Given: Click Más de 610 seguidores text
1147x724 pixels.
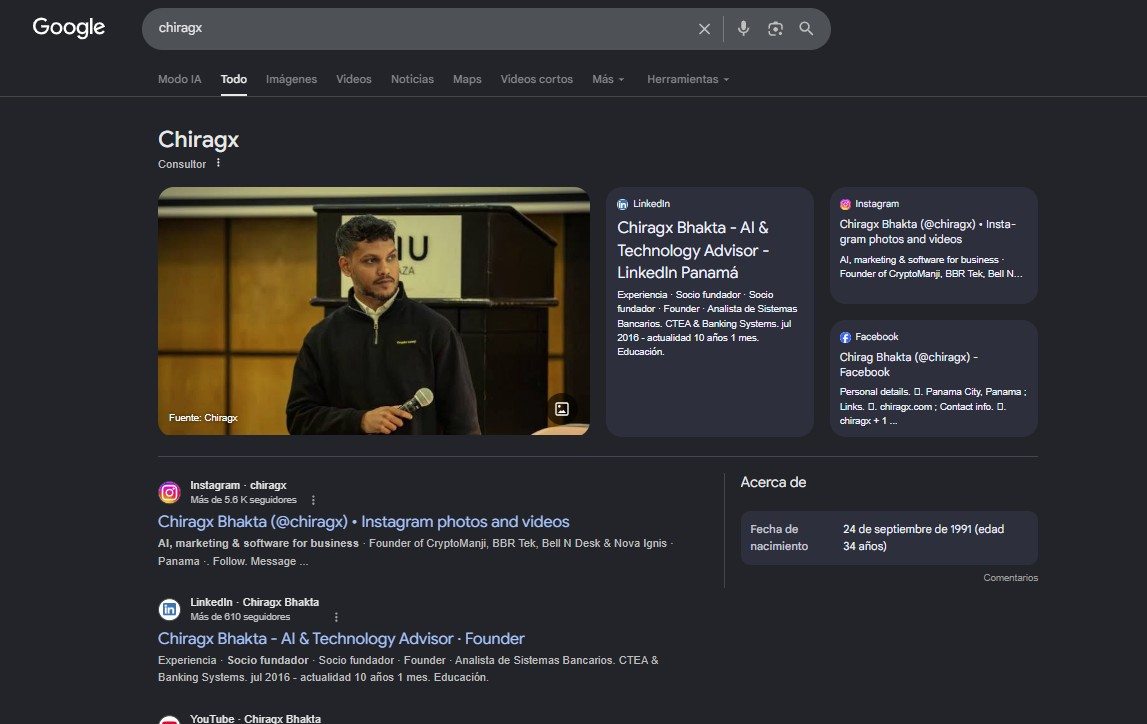Looking at the screenshot, I should (x=240, y=617).
